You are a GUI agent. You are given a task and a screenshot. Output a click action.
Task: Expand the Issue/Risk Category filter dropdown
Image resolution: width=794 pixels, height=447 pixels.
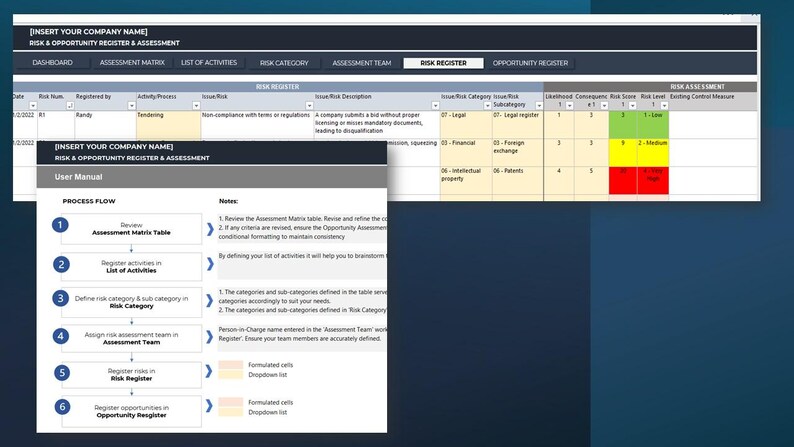487,105
